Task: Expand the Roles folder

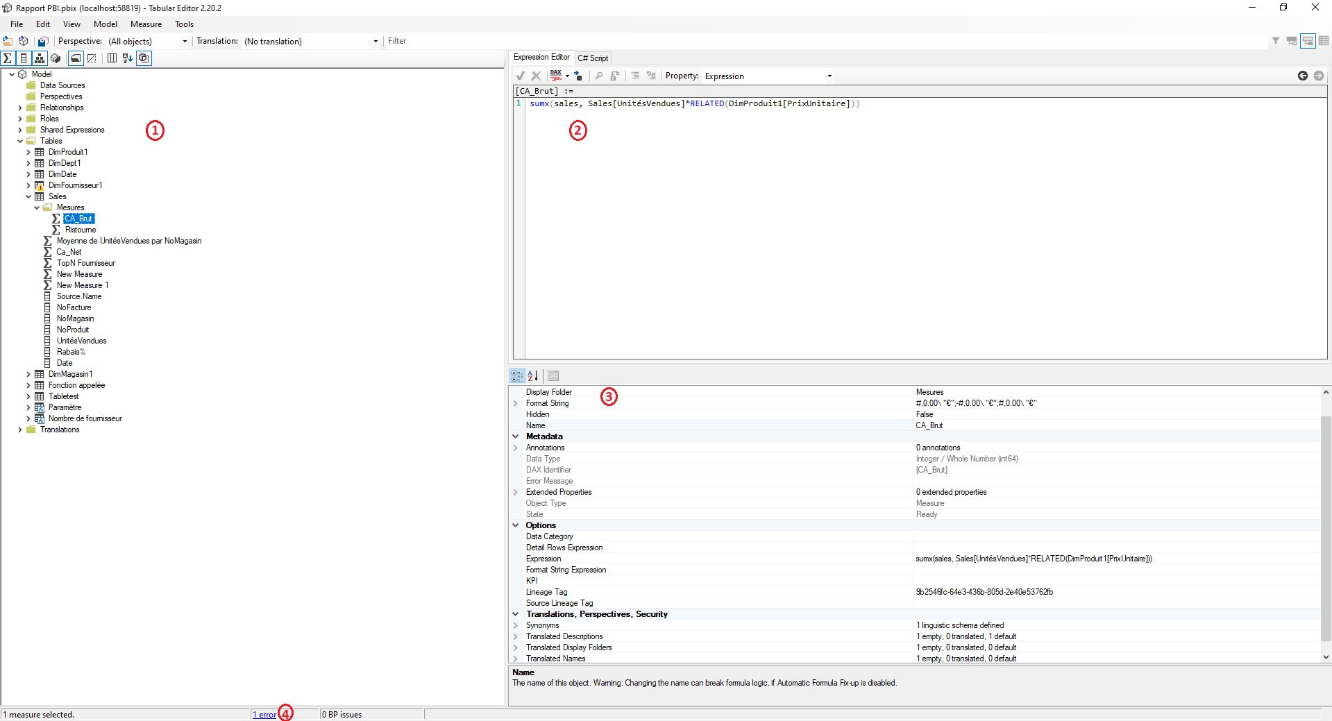Action: click(20, 118)
